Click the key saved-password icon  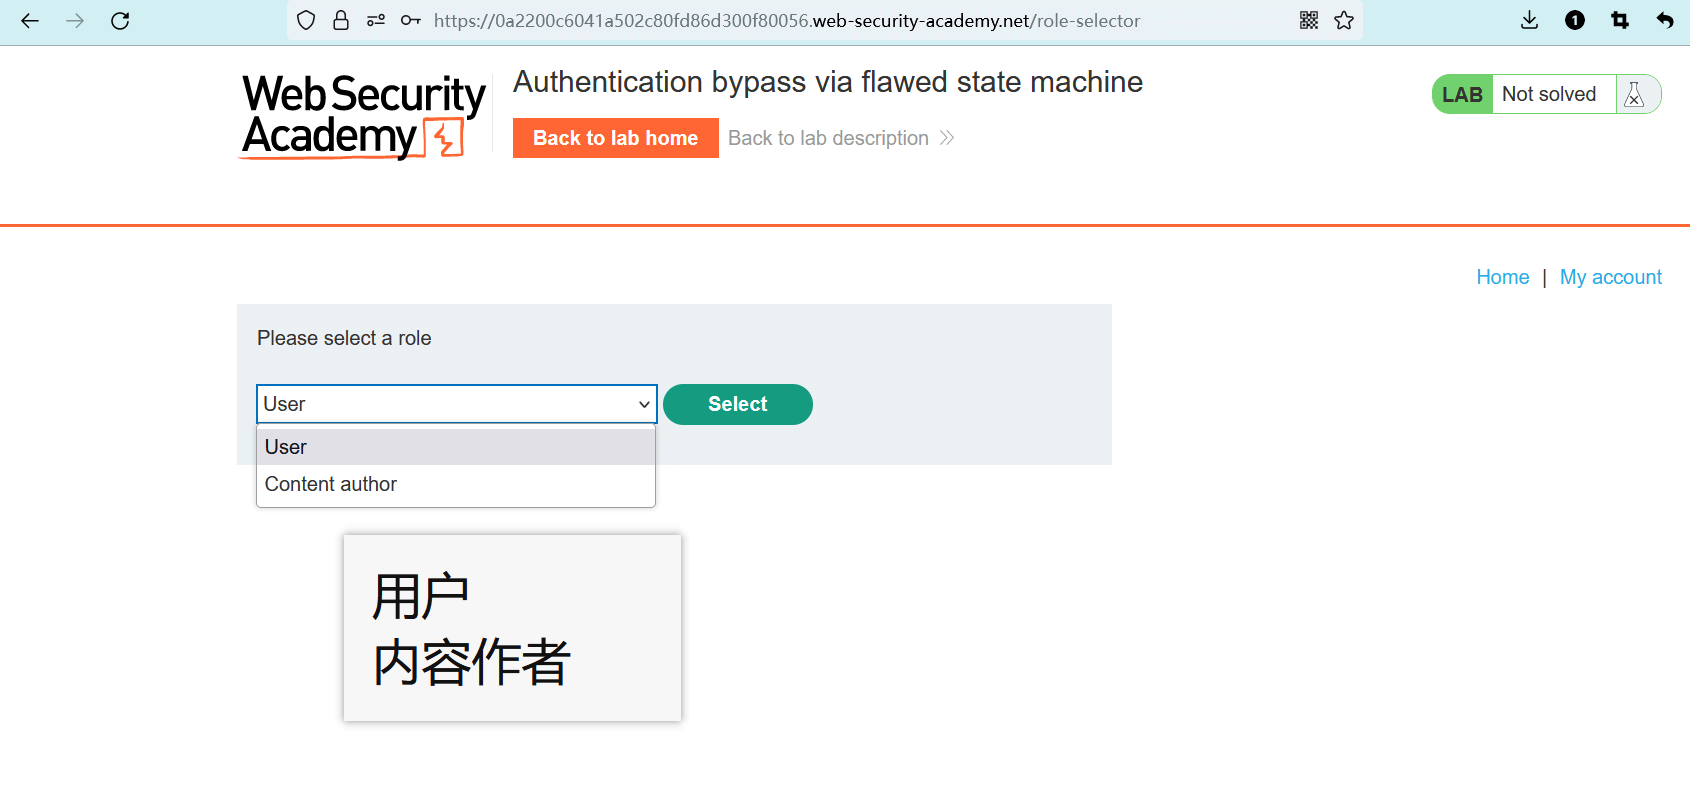click(x=410, y=21)
